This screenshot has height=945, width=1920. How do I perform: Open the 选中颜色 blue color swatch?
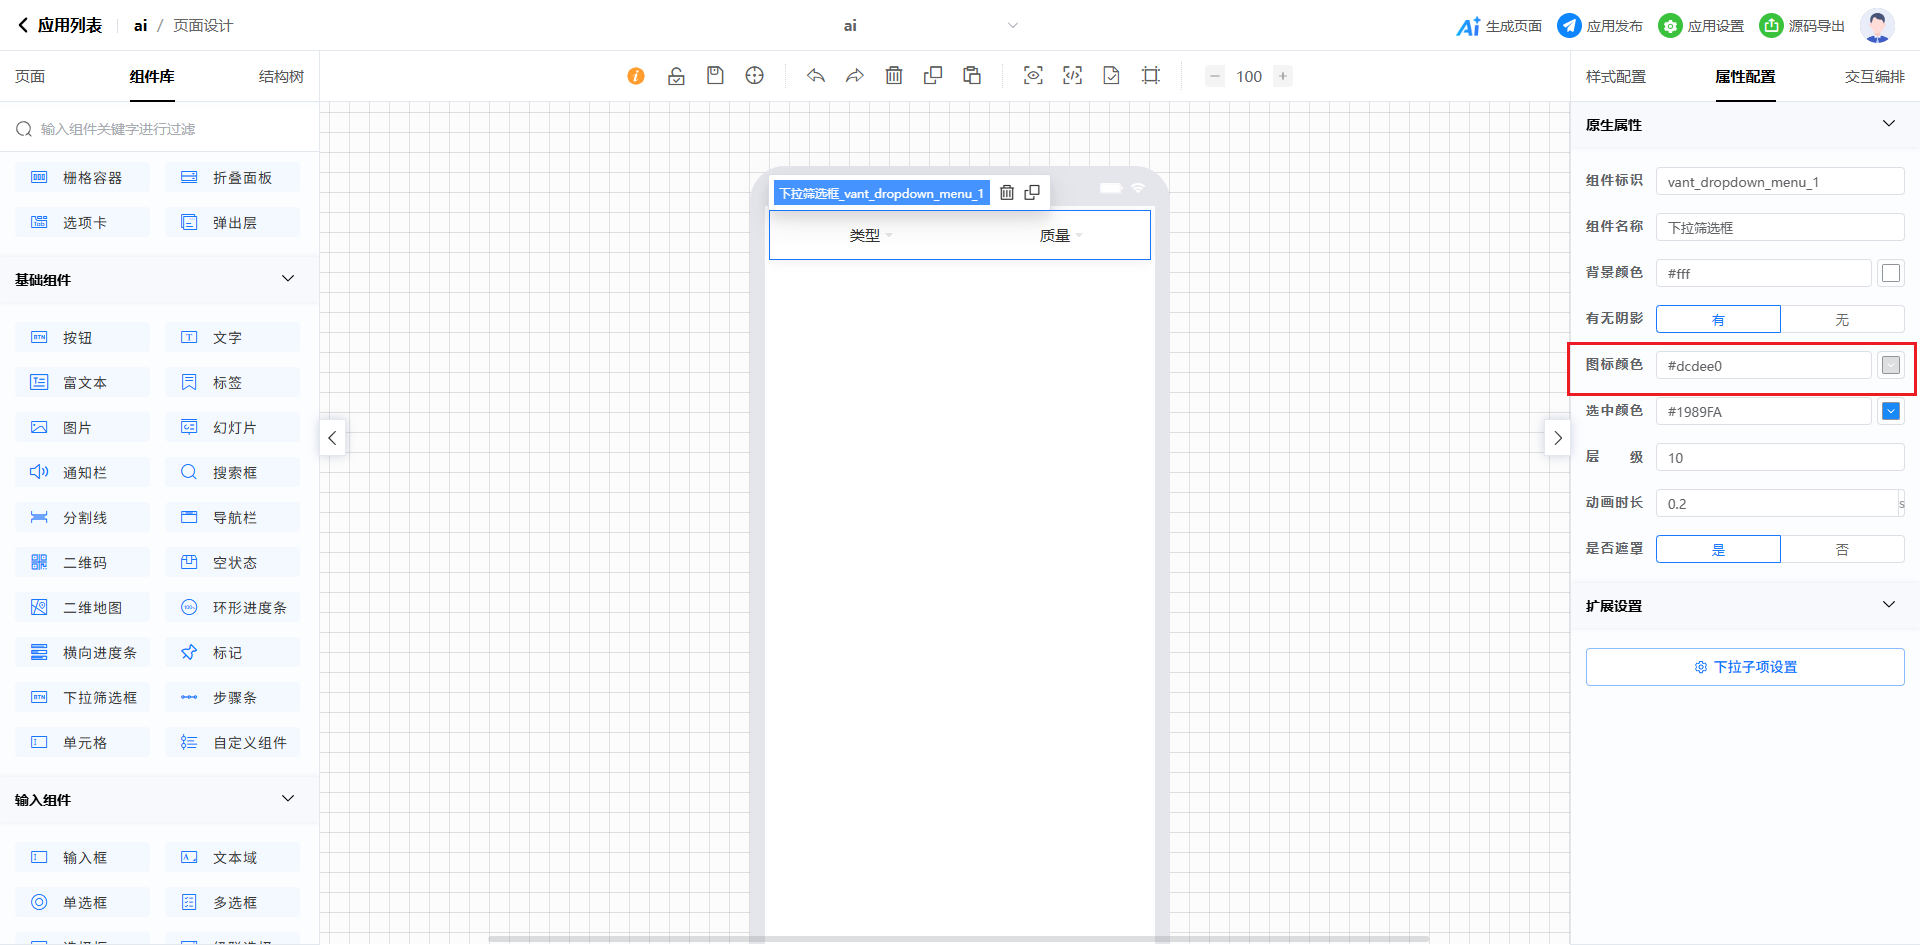click(x=1891, y=411)
